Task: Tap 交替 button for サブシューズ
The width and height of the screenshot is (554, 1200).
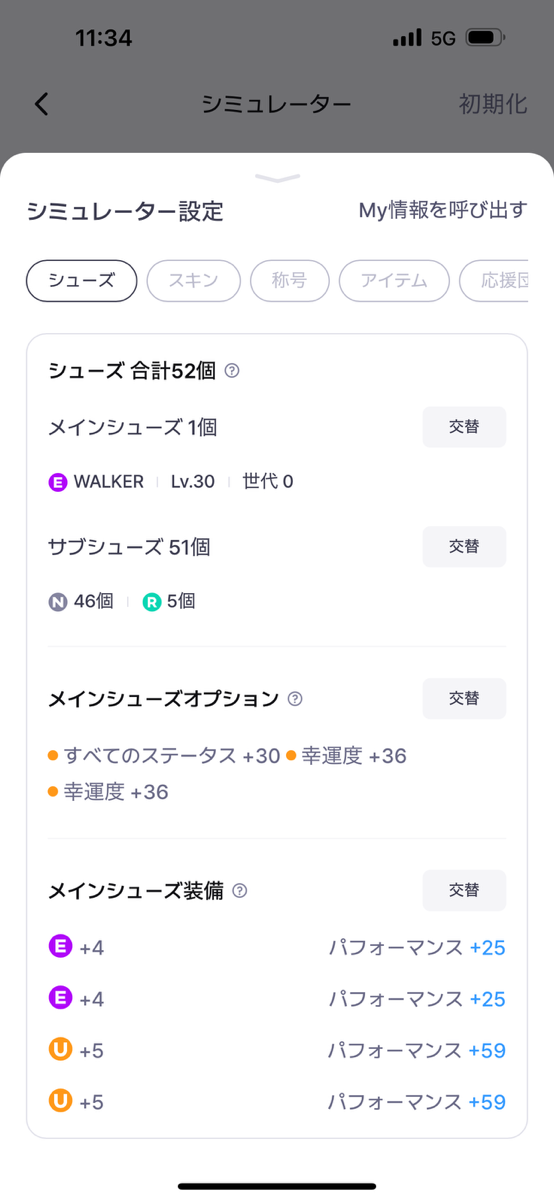Action: [x=464, y=547]
